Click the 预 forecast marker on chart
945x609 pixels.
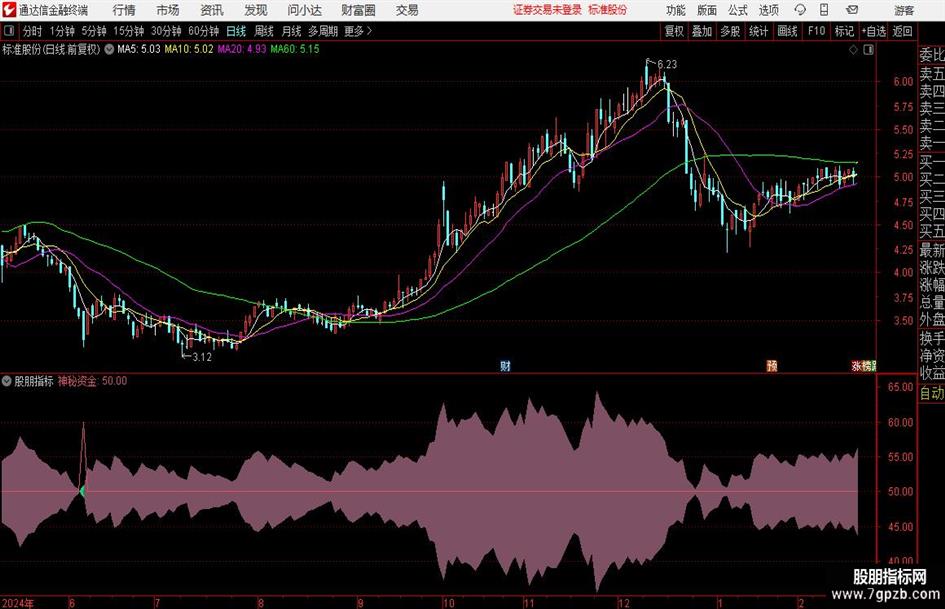[x=771, y=365]
